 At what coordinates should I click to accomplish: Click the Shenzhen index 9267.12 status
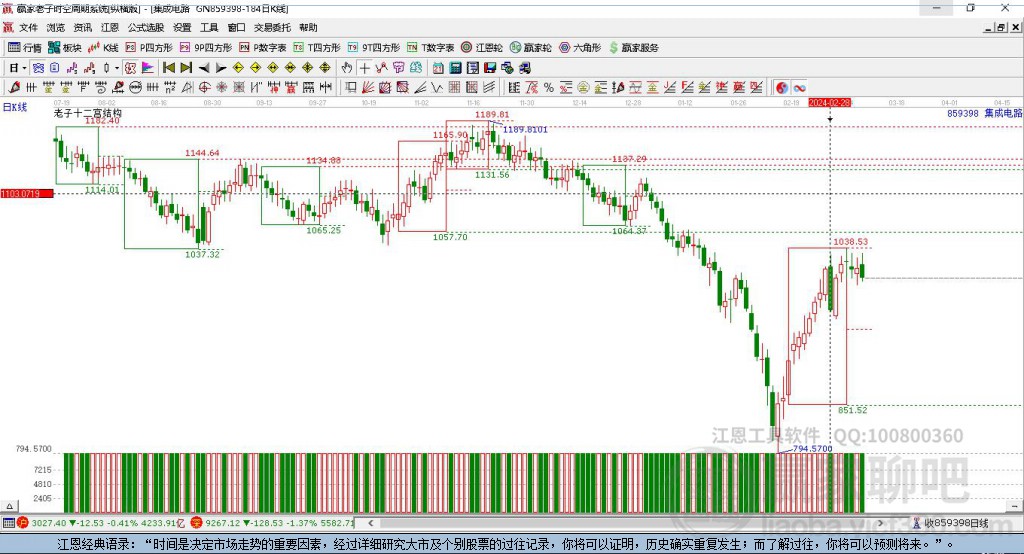pyautogui.click(x=274, y=523)
